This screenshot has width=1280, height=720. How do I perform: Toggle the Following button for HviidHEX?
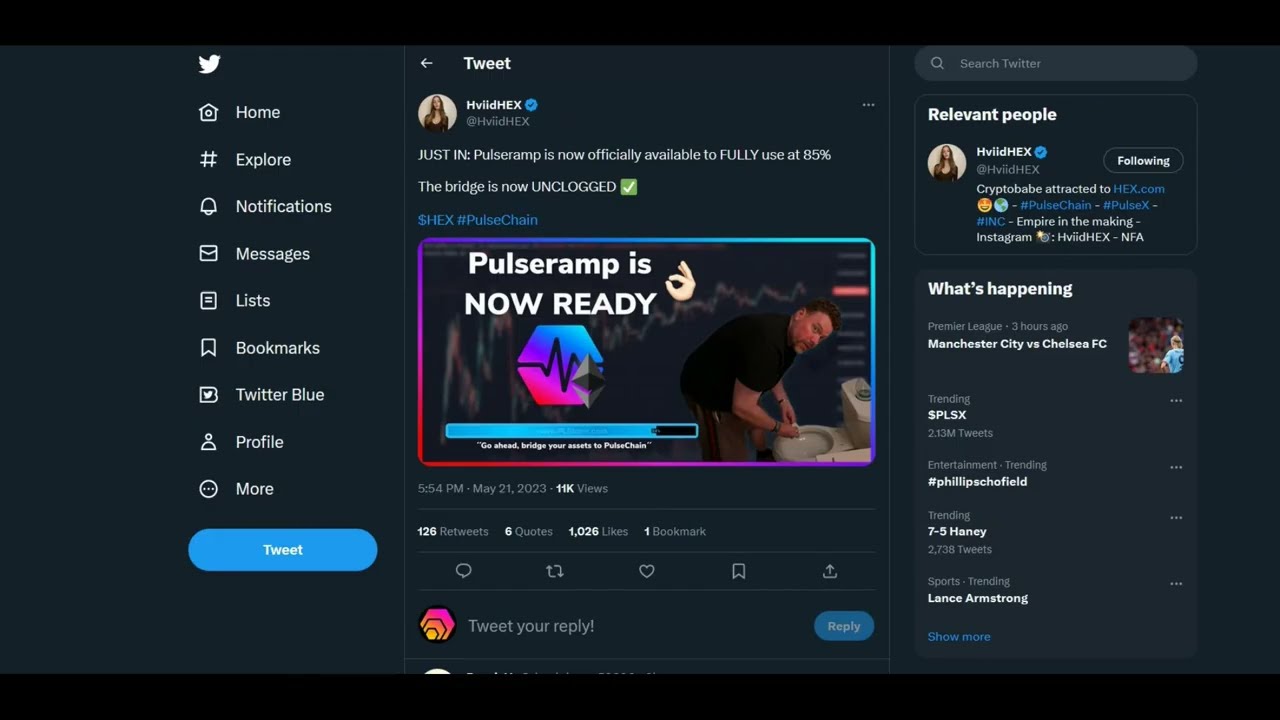tap(1143, 161)
